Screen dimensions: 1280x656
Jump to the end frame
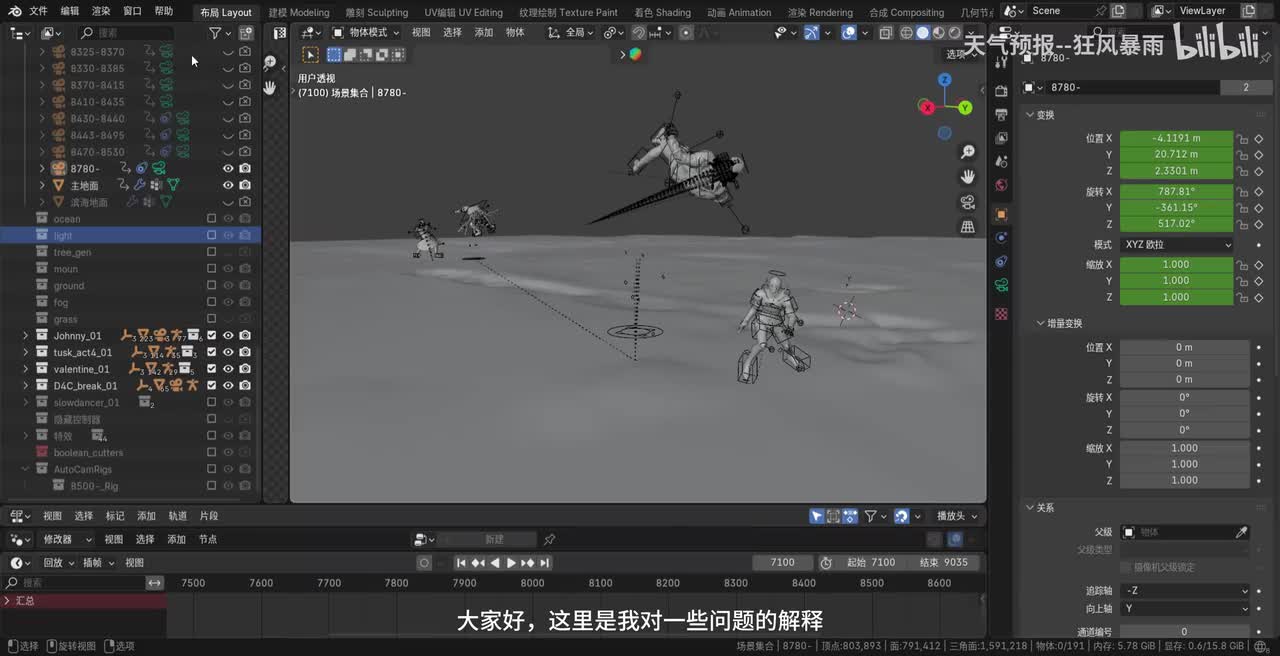point(545,563)
